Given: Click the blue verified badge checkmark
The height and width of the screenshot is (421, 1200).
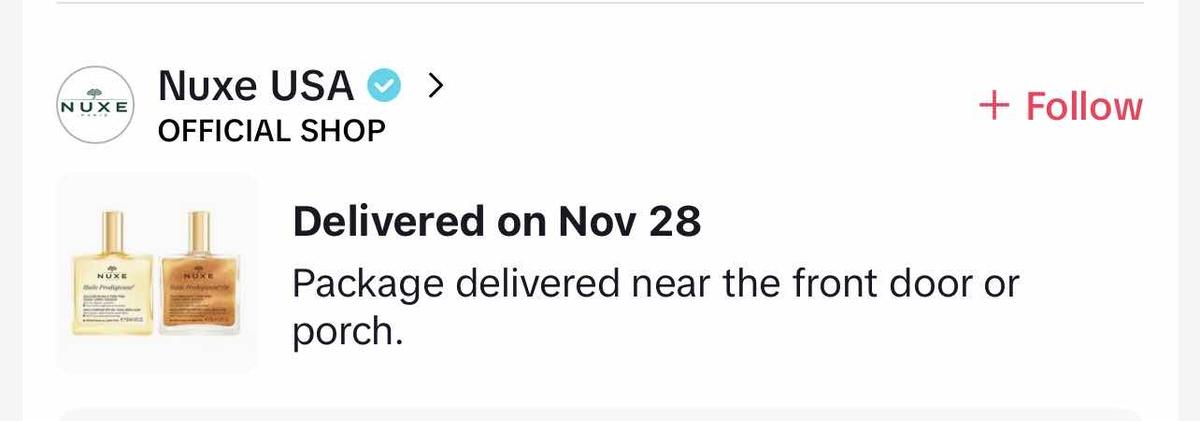Looking at the screenshot, I should click(x=383, y=87).
